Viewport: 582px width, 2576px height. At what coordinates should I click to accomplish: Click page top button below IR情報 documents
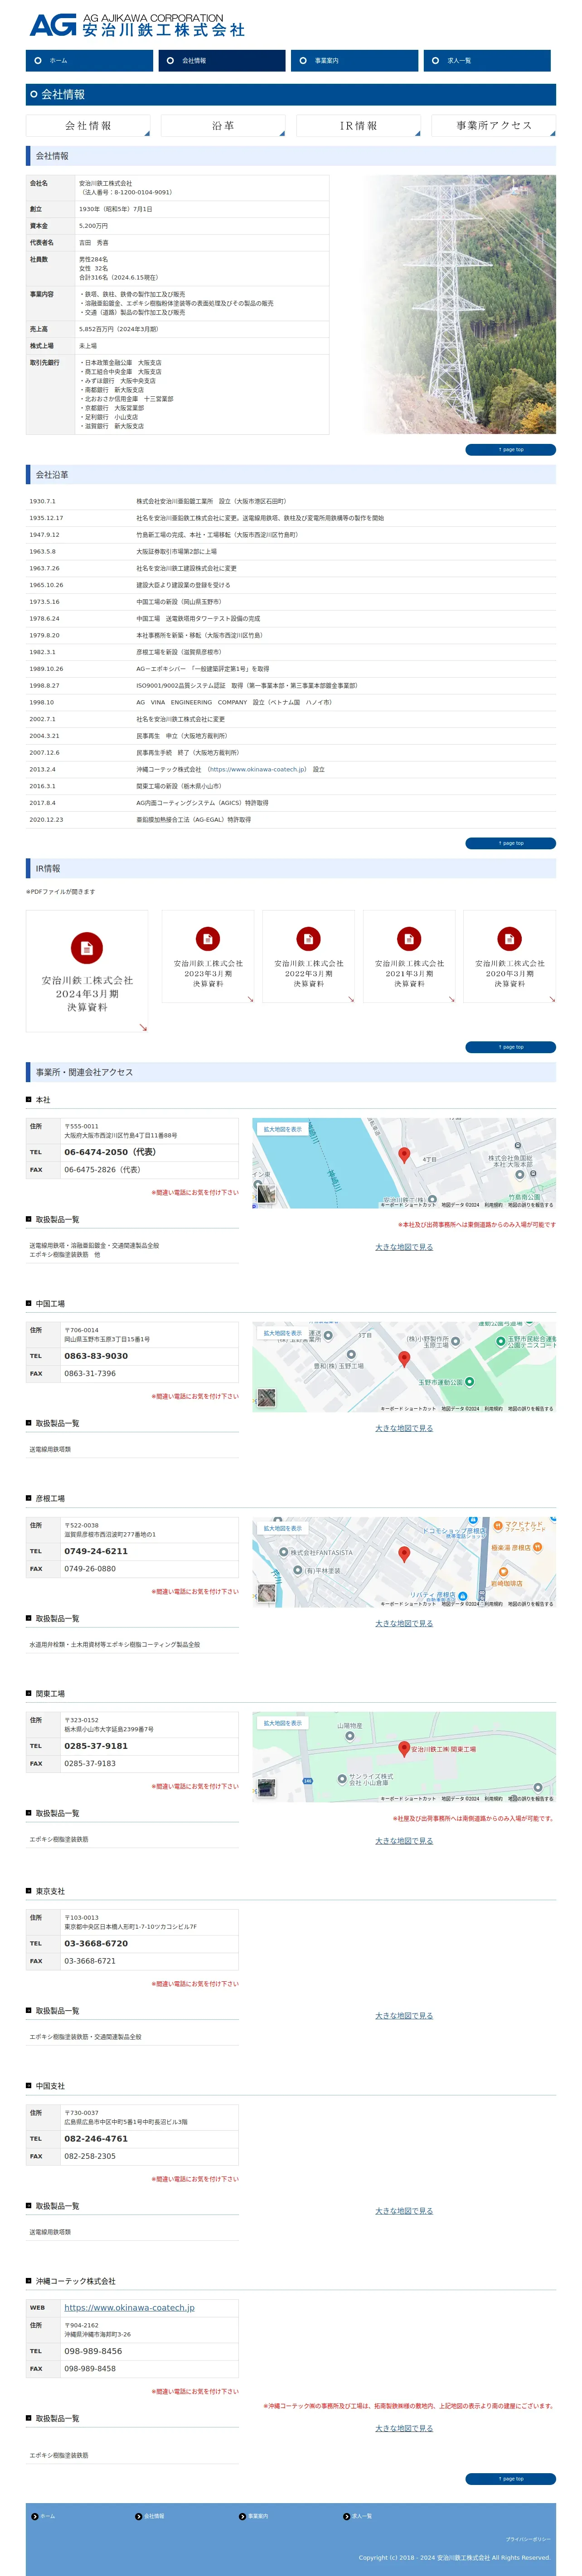pos(510,1047)
